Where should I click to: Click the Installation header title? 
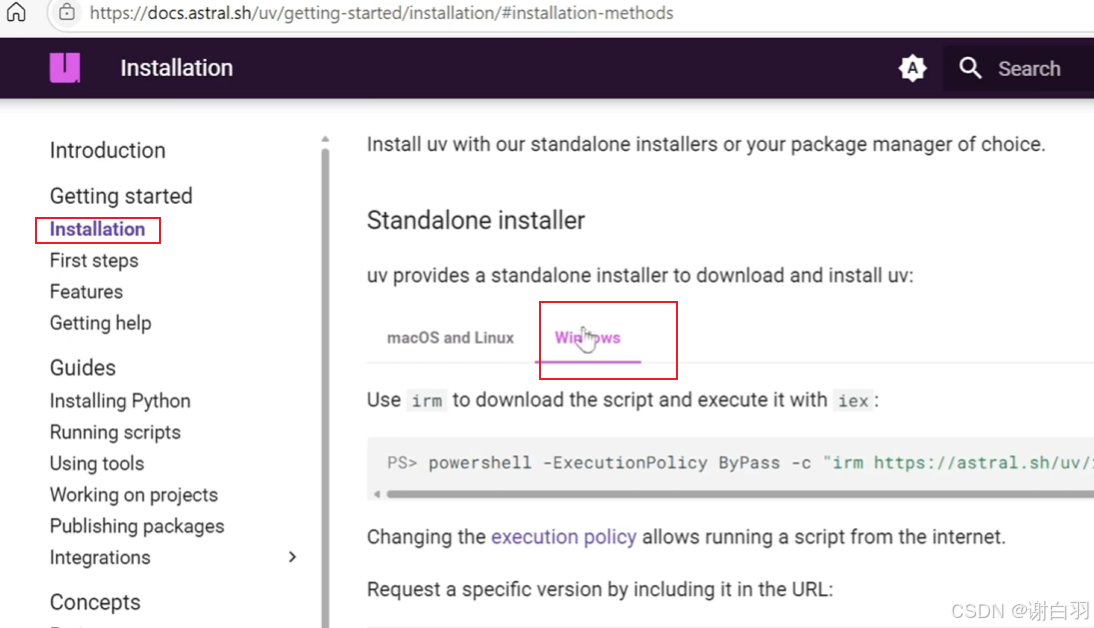pyautogui.click(x=177, y=68)
